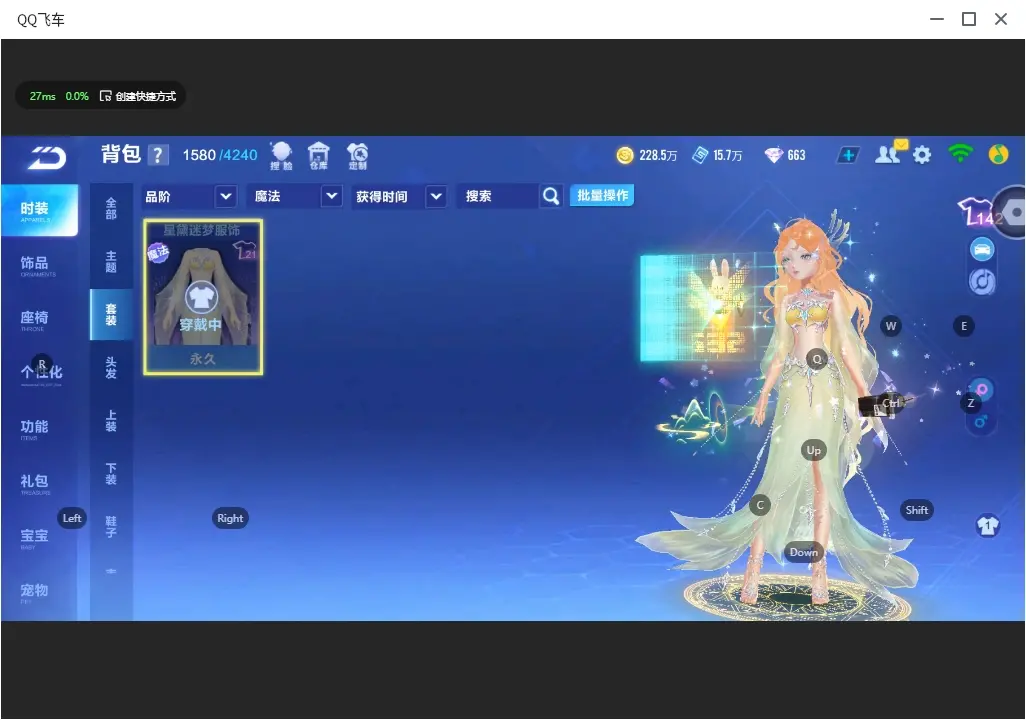Open the yellow QQ music icon
Image resolution: width=1026 pixels, height=720 pixels.
[x=998, y=154]
